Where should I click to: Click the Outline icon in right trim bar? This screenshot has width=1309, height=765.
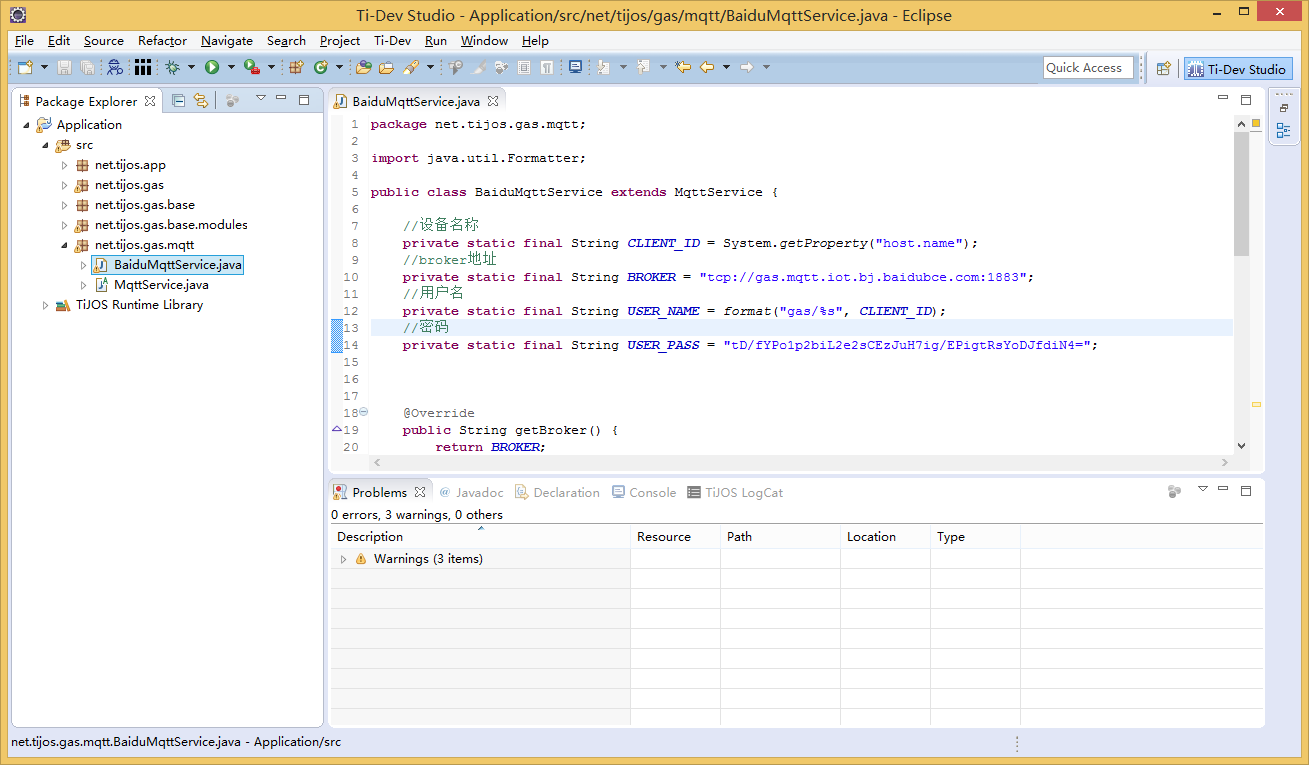coord(1283,130)
